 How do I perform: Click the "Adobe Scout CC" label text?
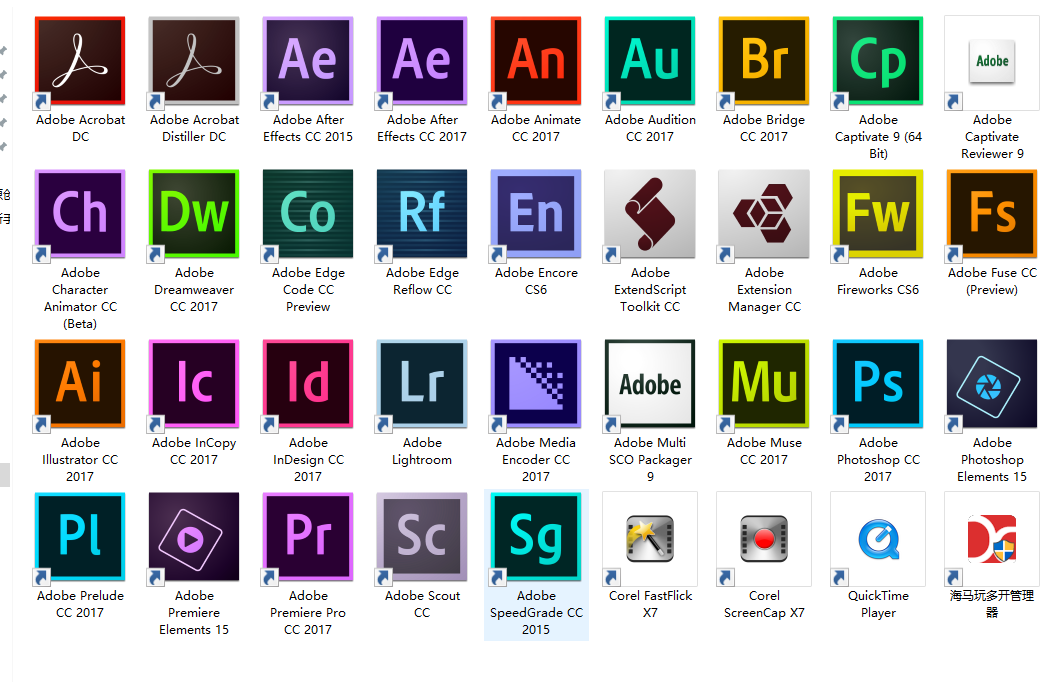coord(422,604)
